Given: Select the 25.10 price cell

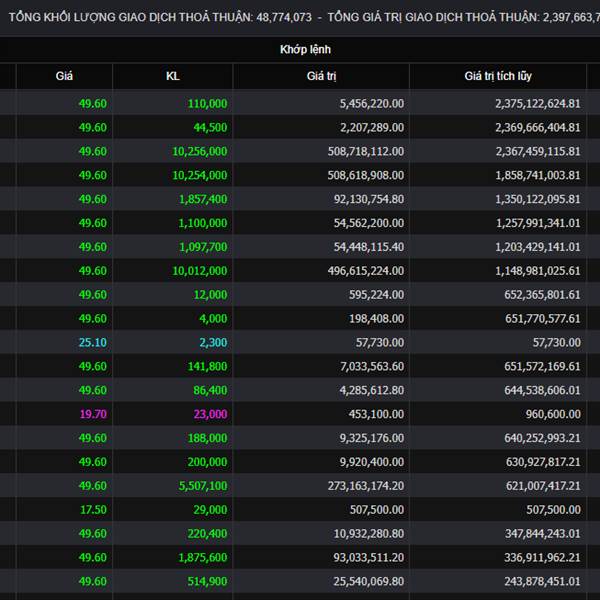Looking at the screenshot, I should [64, 342].
